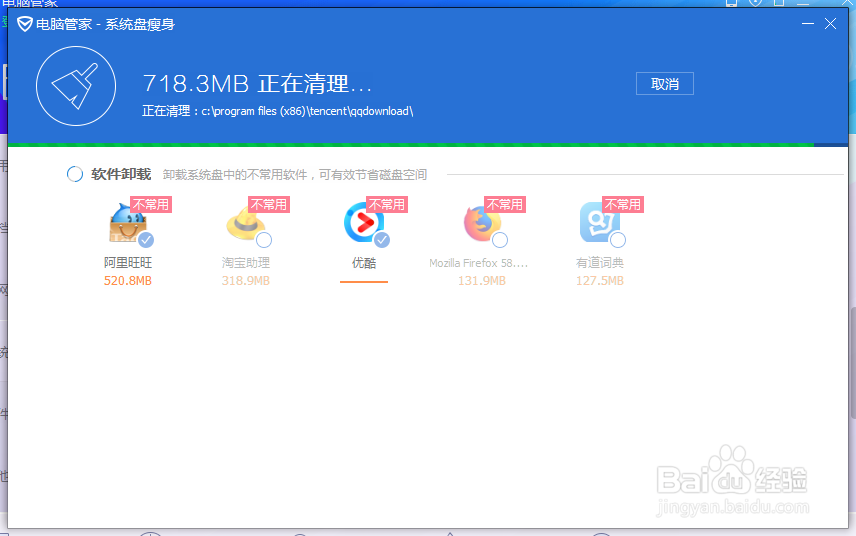Click the 有道词典 app icon

599,222
